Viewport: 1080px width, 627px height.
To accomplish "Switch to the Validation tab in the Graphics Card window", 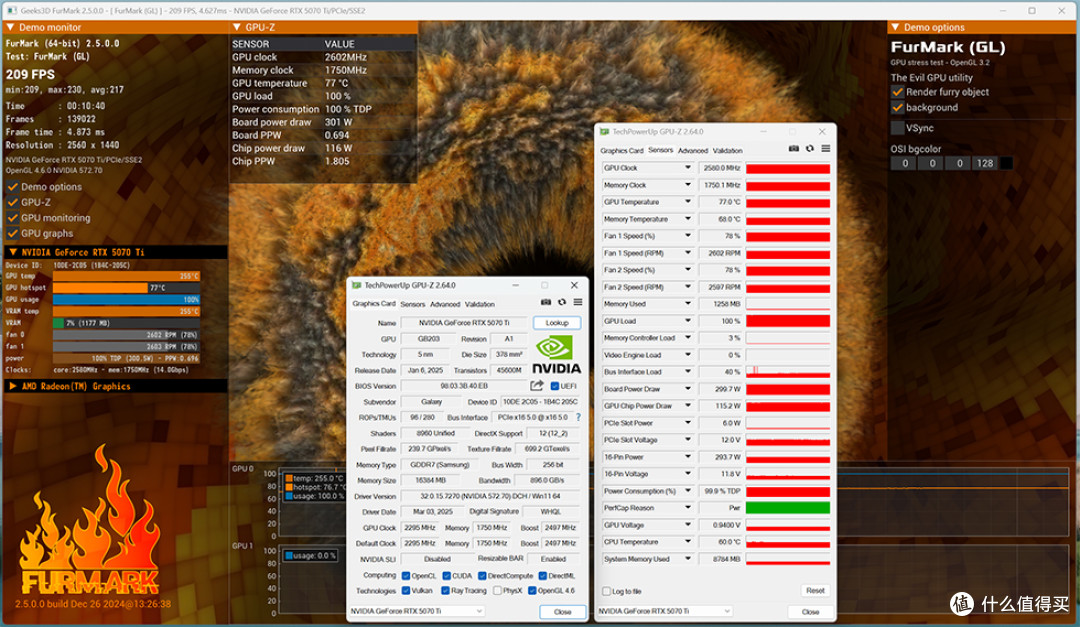I will point(479,304).
